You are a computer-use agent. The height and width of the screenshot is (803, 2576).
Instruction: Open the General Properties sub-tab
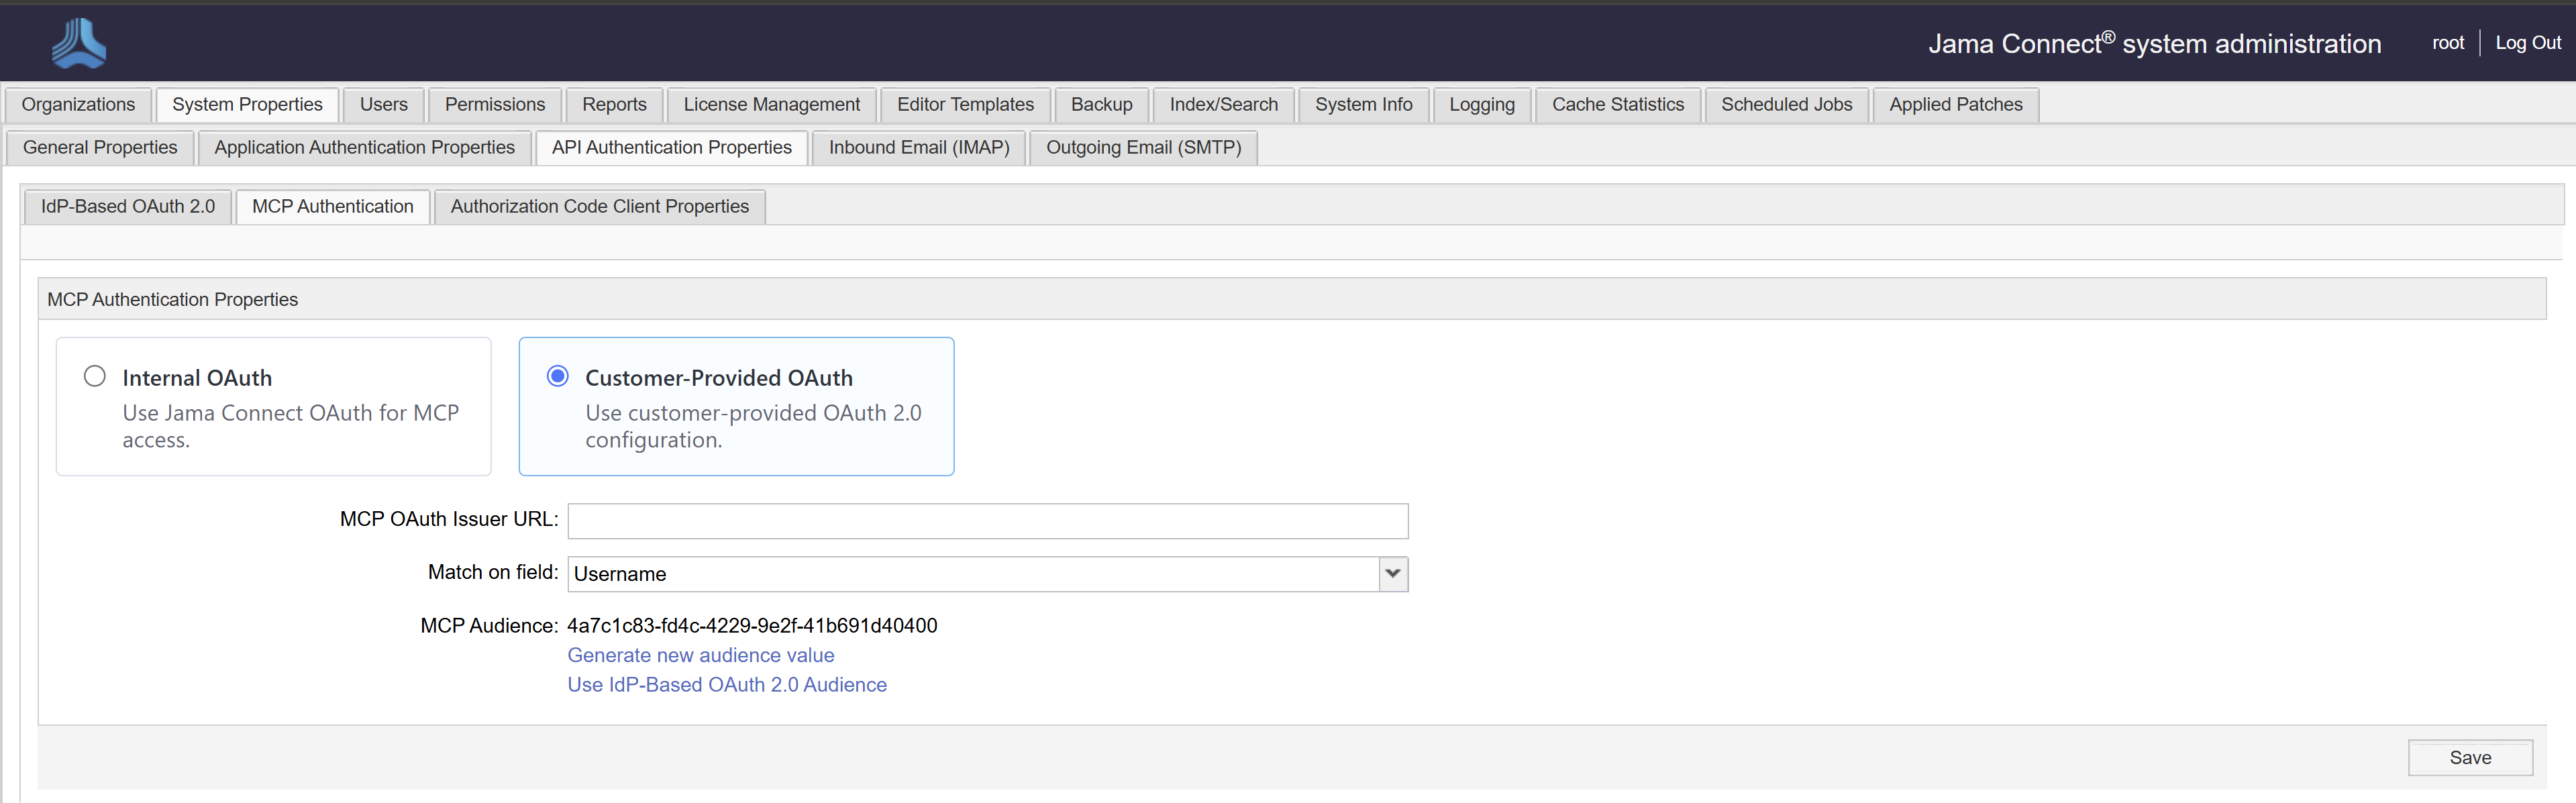click(100, 148)
